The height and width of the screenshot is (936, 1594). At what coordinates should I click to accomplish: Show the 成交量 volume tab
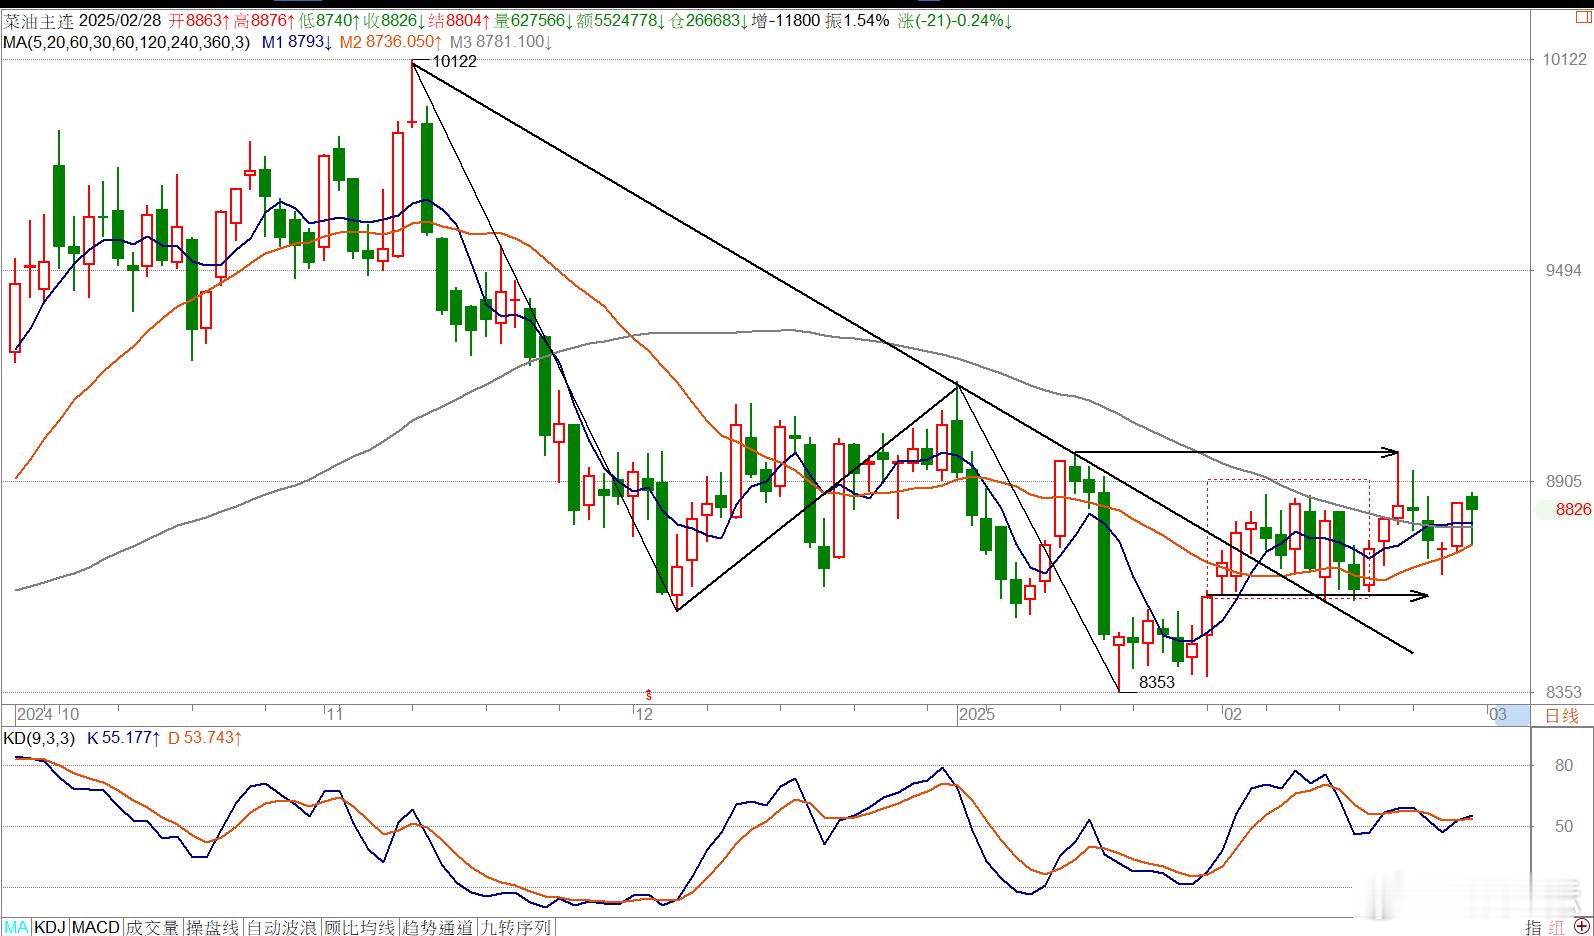pos(153,927)
